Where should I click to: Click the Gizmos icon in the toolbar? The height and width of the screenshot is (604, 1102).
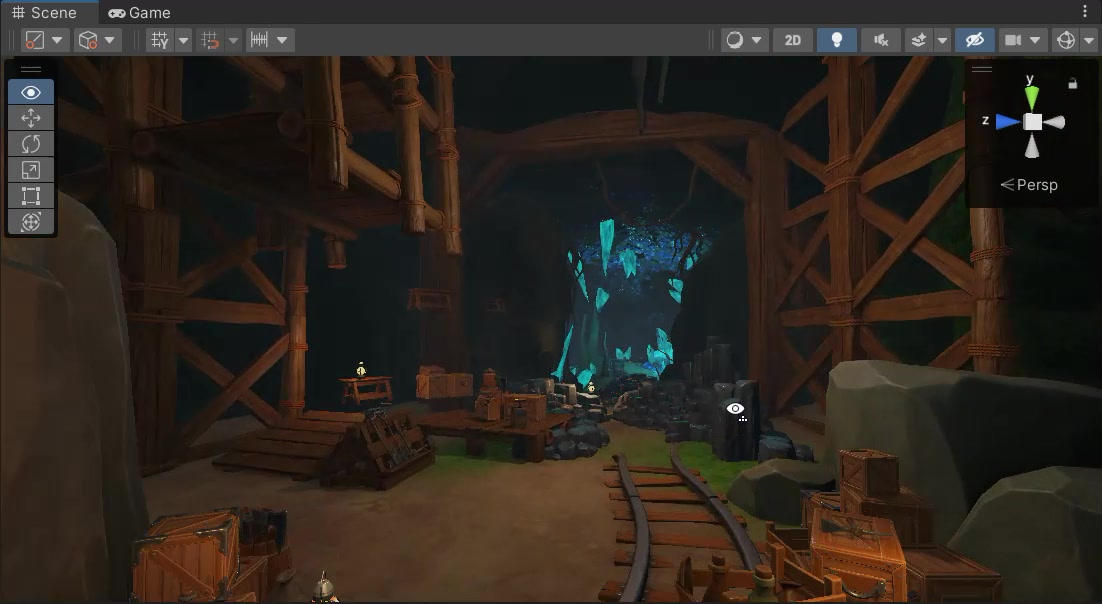(1065, 40)
